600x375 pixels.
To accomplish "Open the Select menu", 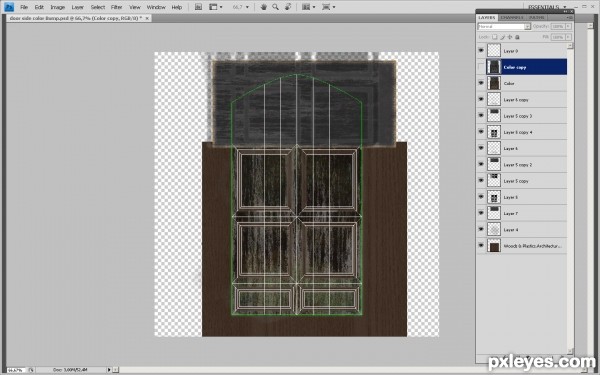I will click(98, 7).
